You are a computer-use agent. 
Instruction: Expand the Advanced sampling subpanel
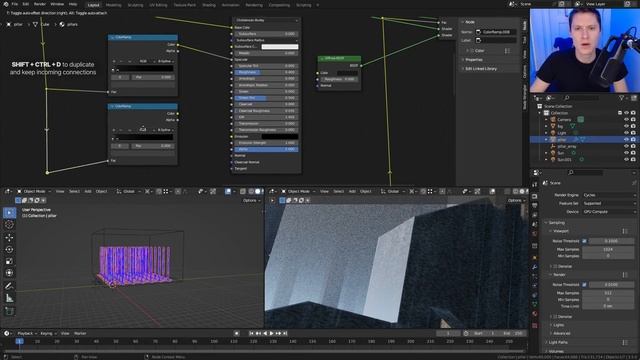pos(561,333)
